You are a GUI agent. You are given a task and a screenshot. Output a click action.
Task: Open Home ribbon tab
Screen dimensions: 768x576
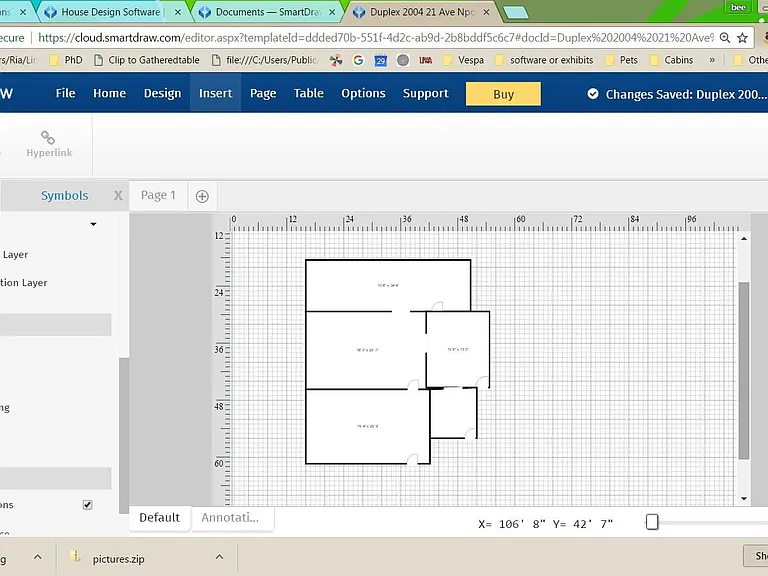click(109, 93)
